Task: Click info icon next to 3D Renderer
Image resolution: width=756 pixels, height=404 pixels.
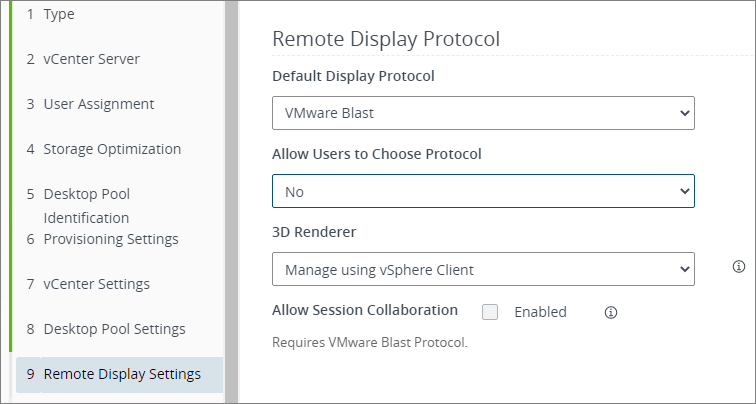Action: (739, 267)
